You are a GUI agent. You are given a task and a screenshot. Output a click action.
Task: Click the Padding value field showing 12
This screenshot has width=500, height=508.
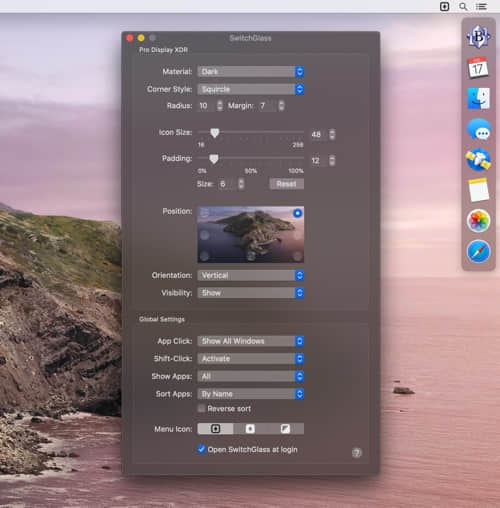[319, 160]
